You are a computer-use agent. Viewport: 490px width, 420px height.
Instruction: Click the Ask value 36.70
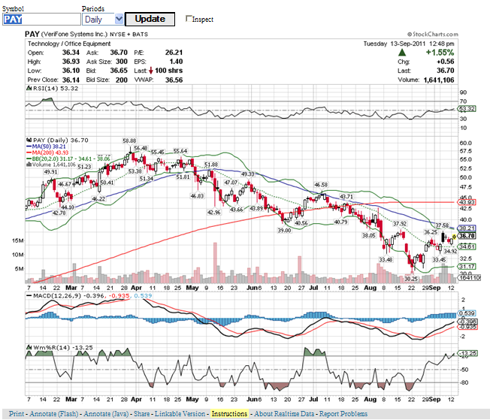(119, 52)
